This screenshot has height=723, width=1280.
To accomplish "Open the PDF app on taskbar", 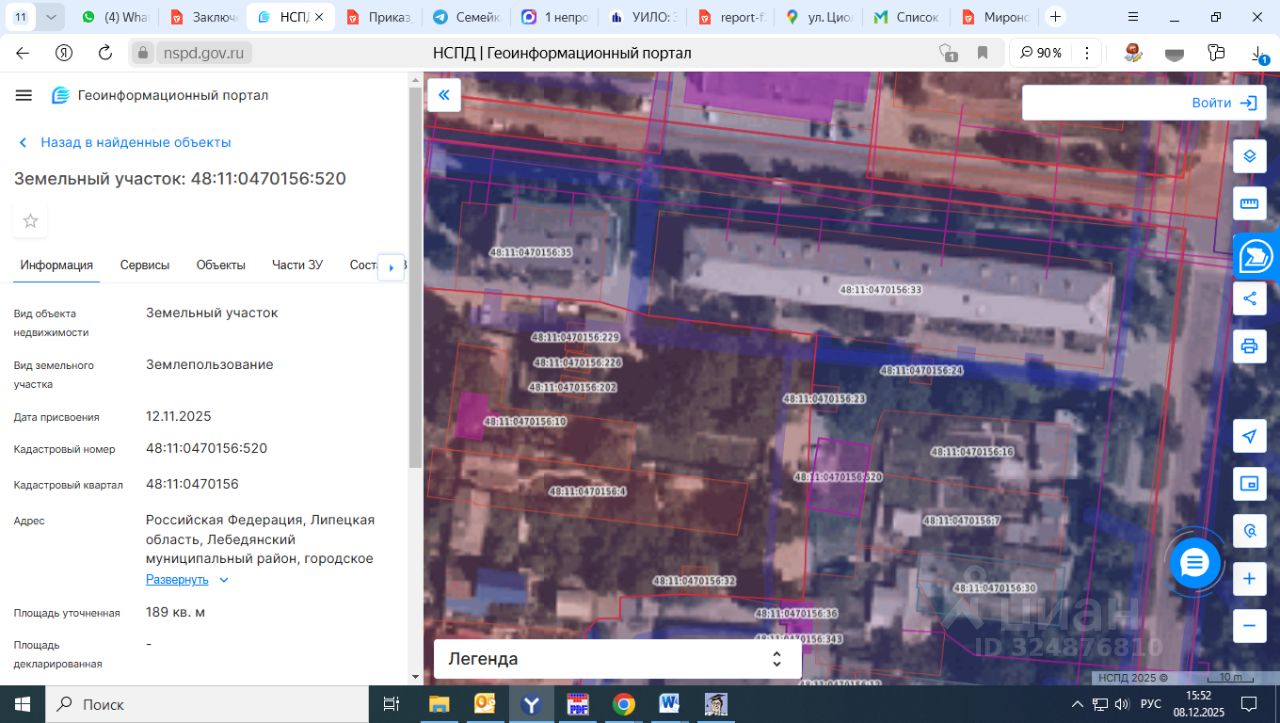I will (577, 704).
